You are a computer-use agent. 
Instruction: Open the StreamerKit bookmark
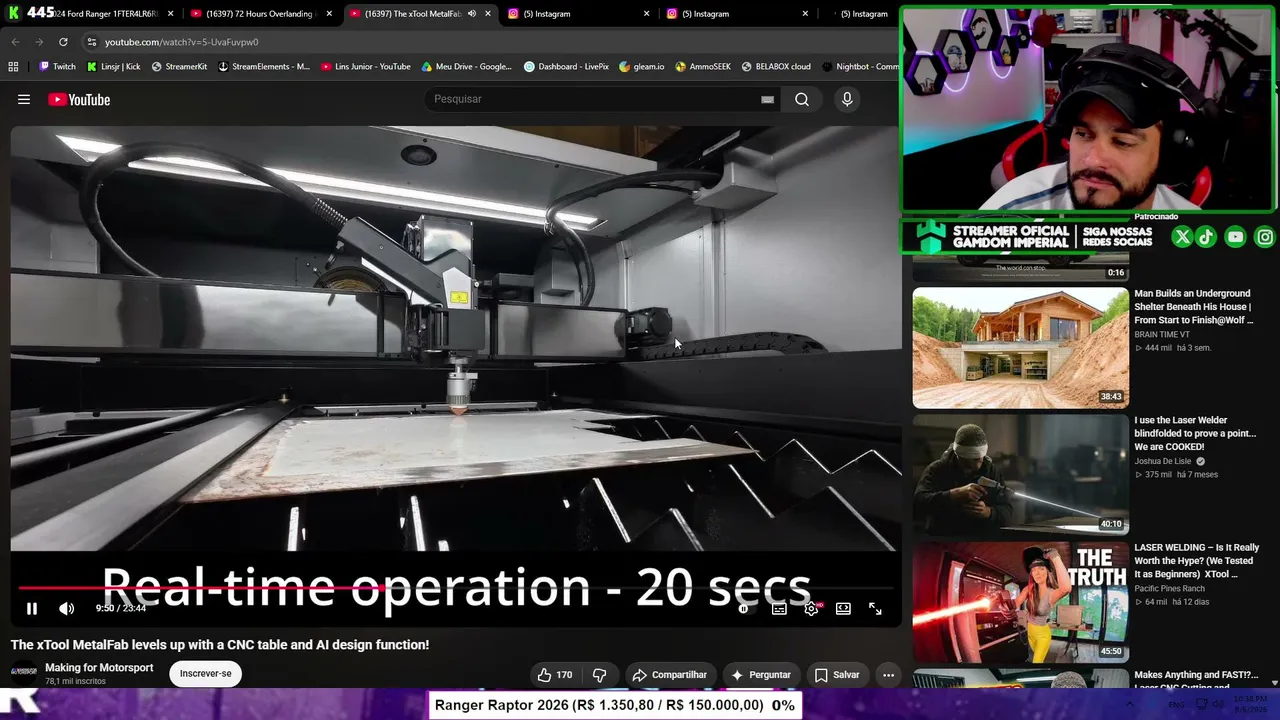tap(179, 67)
